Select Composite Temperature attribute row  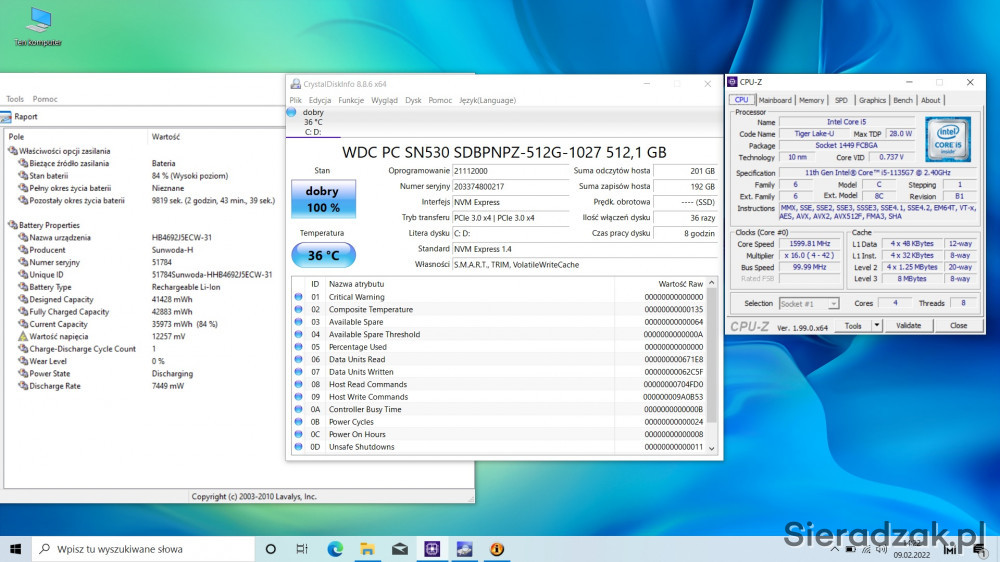pyautogui.click(x=499, y=309)
